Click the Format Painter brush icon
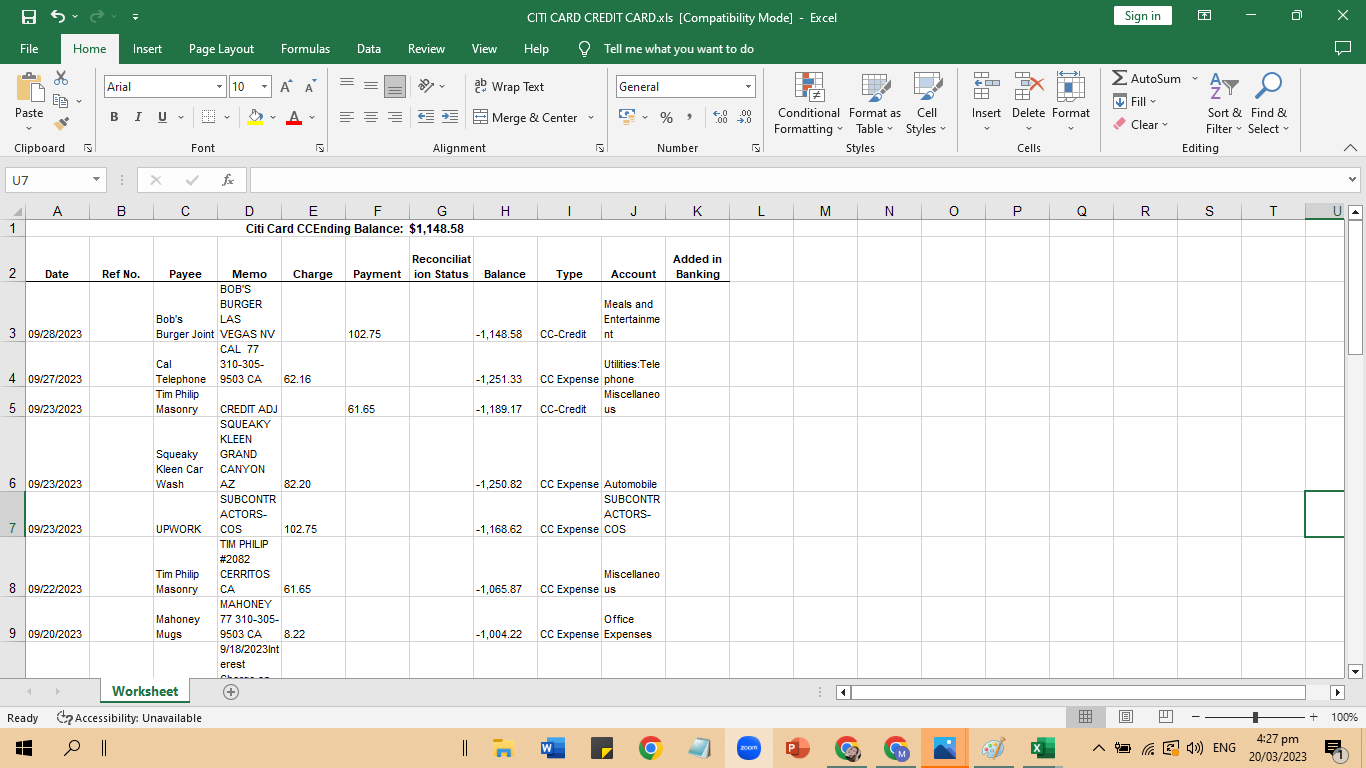This screenshot has width=1366, height=768. (x=61, y=124)
